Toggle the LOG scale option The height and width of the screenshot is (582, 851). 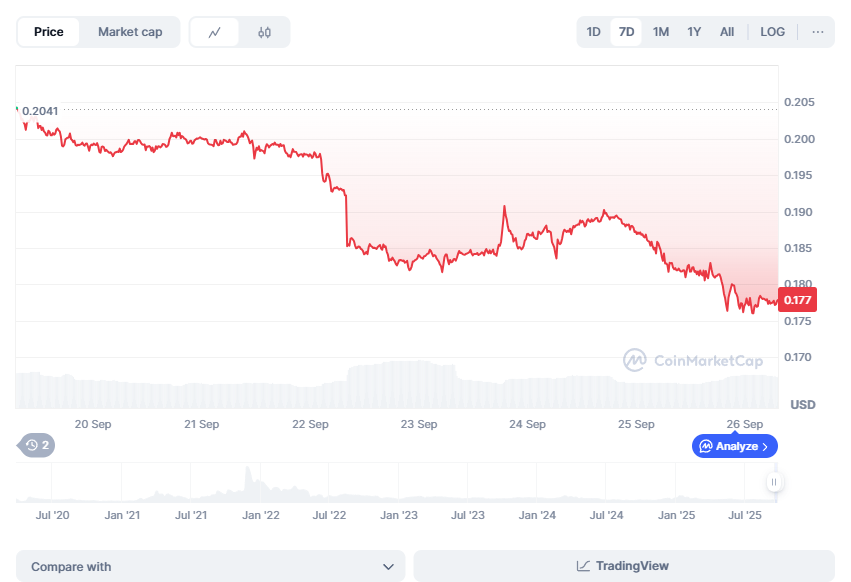pyautogui.click(x=772, y=32)
